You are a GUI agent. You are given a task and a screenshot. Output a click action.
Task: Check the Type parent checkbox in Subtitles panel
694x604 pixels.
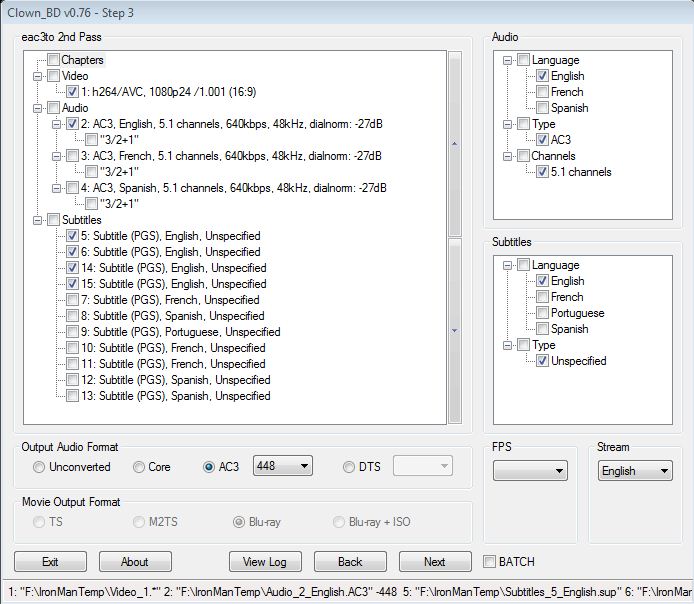pyautogui.click(x=523, y=345)
